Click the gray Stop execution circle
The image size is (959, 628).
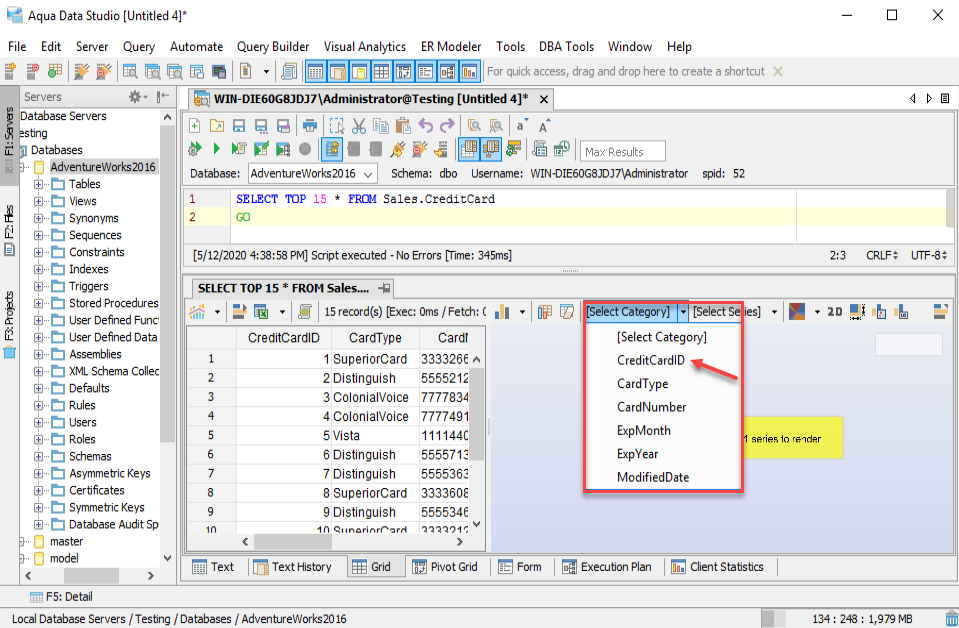click(305, 149)
